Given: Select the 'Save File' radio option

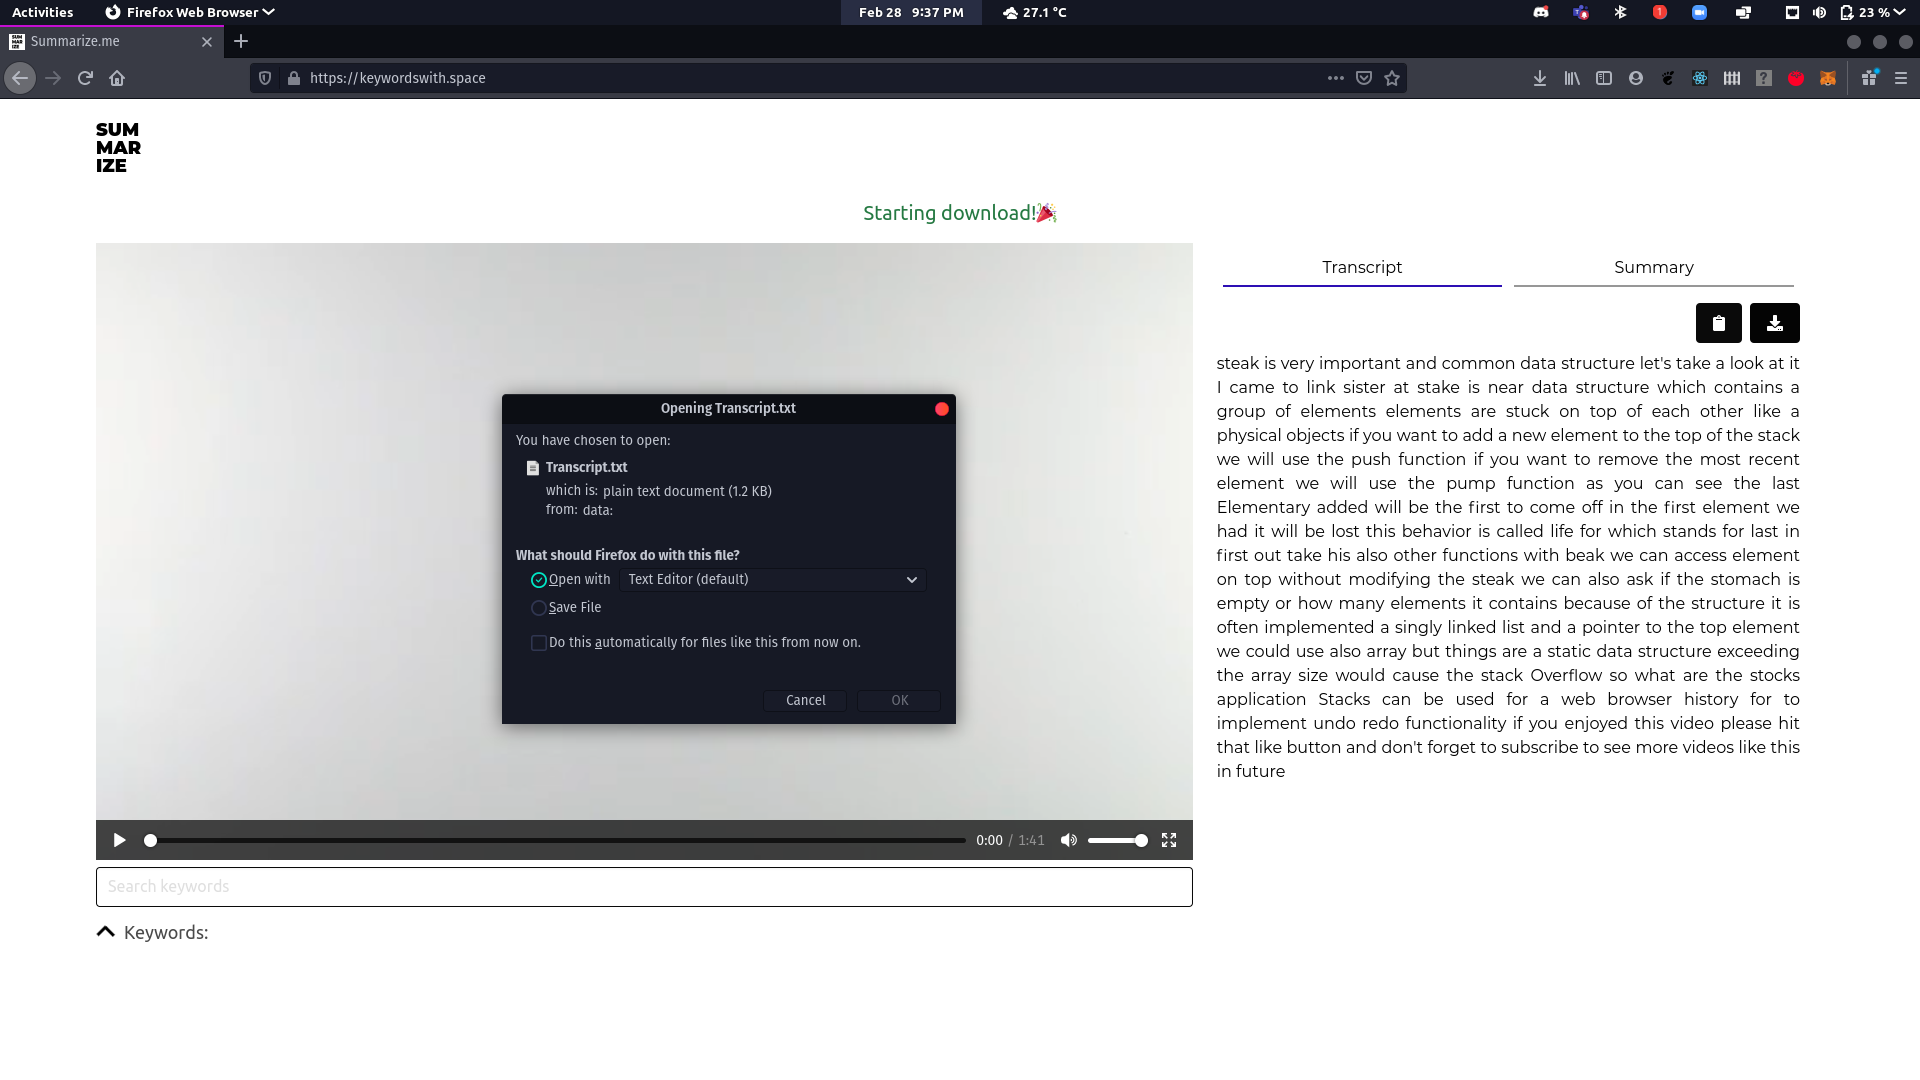Looking at the screenshot, I should pyautogui.click(x=539, y=608).
